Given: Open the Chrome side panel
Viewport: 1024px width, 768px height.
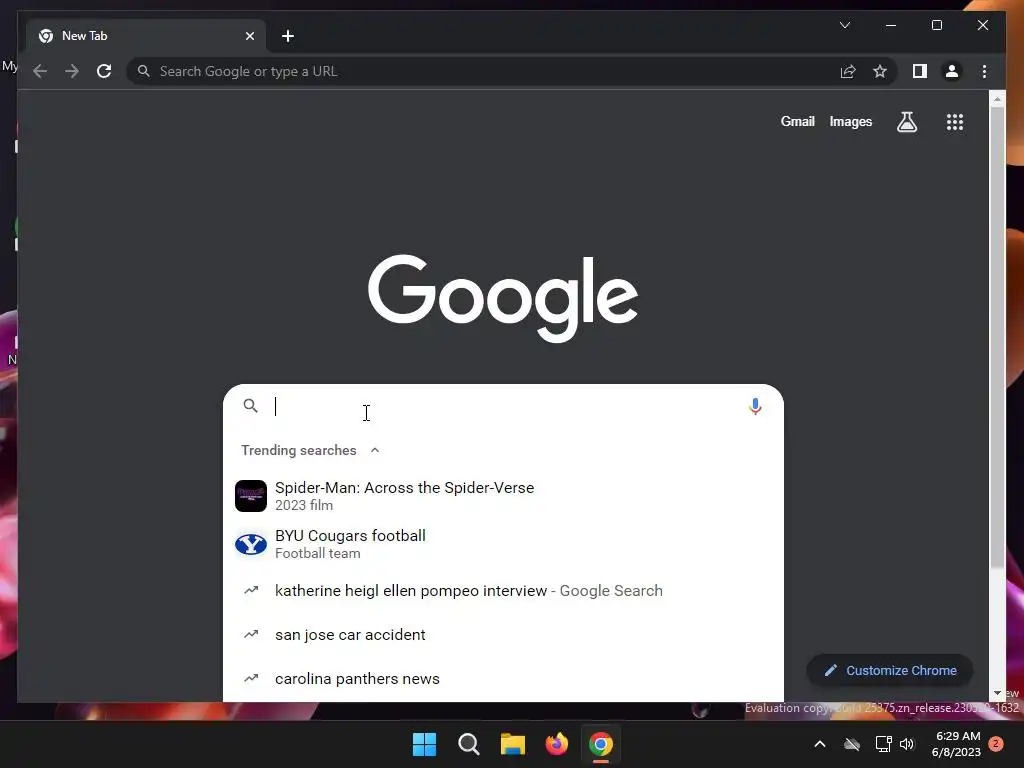Looking at the screenshot, I should [920, 71].
